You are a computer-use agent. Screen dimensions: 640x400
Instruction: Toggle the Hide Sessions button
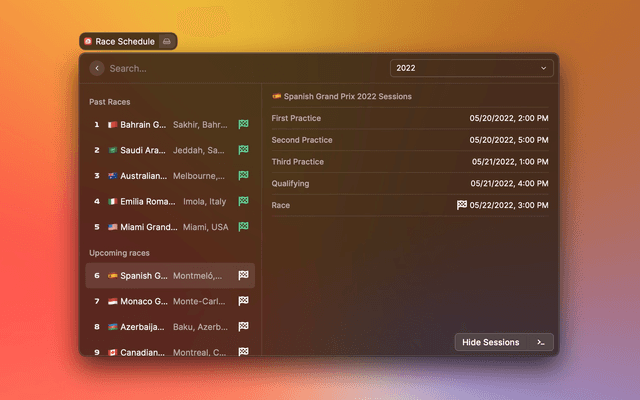tap(490, 342)
